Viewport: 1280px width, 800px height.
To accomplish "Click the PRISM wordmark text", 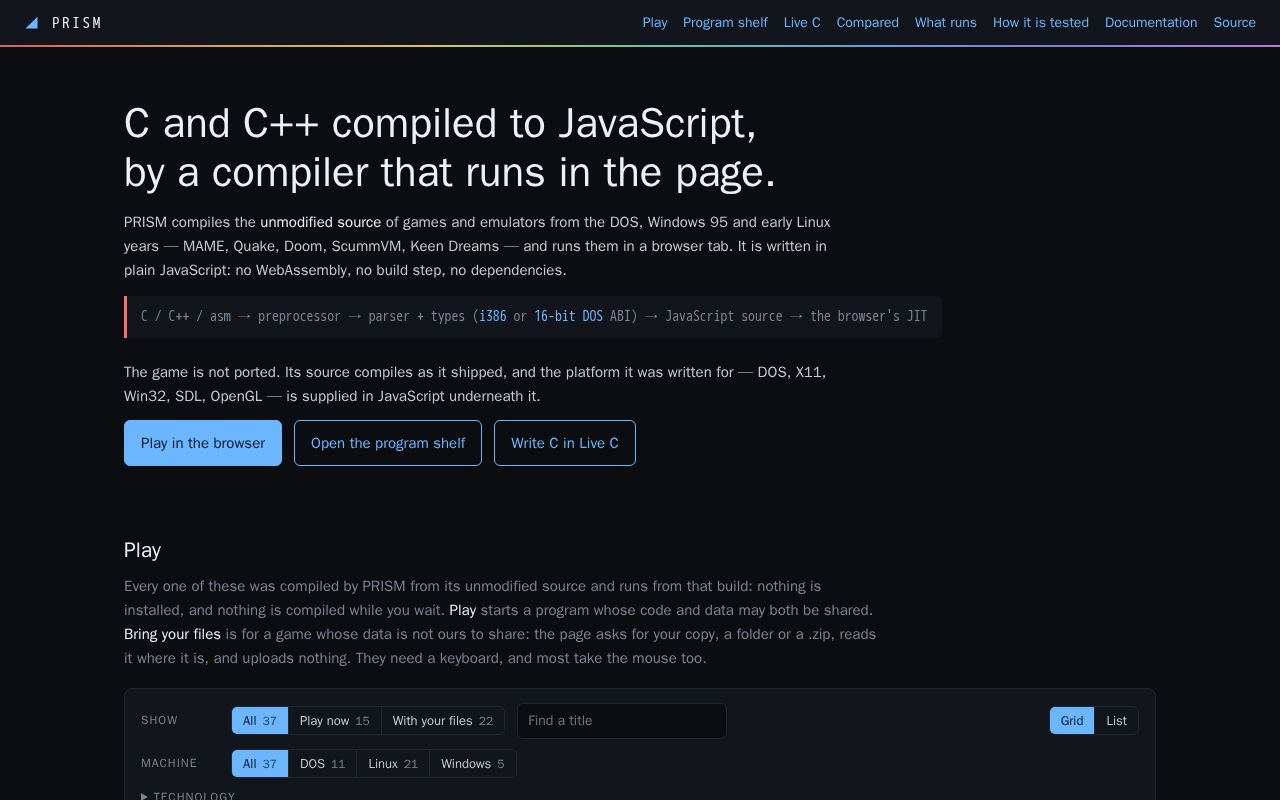I will pos(77,23).
